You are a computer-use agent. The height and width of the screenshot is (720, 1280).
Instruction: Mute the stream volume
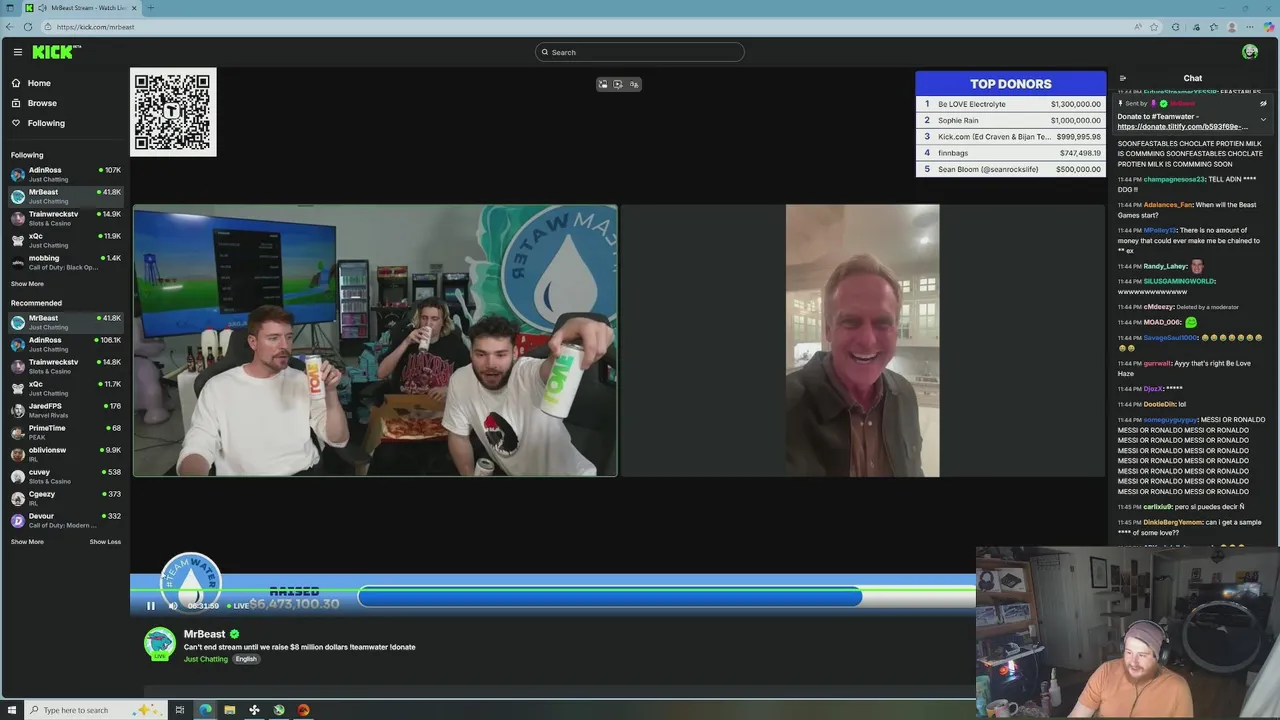click(x=172, y=606)
